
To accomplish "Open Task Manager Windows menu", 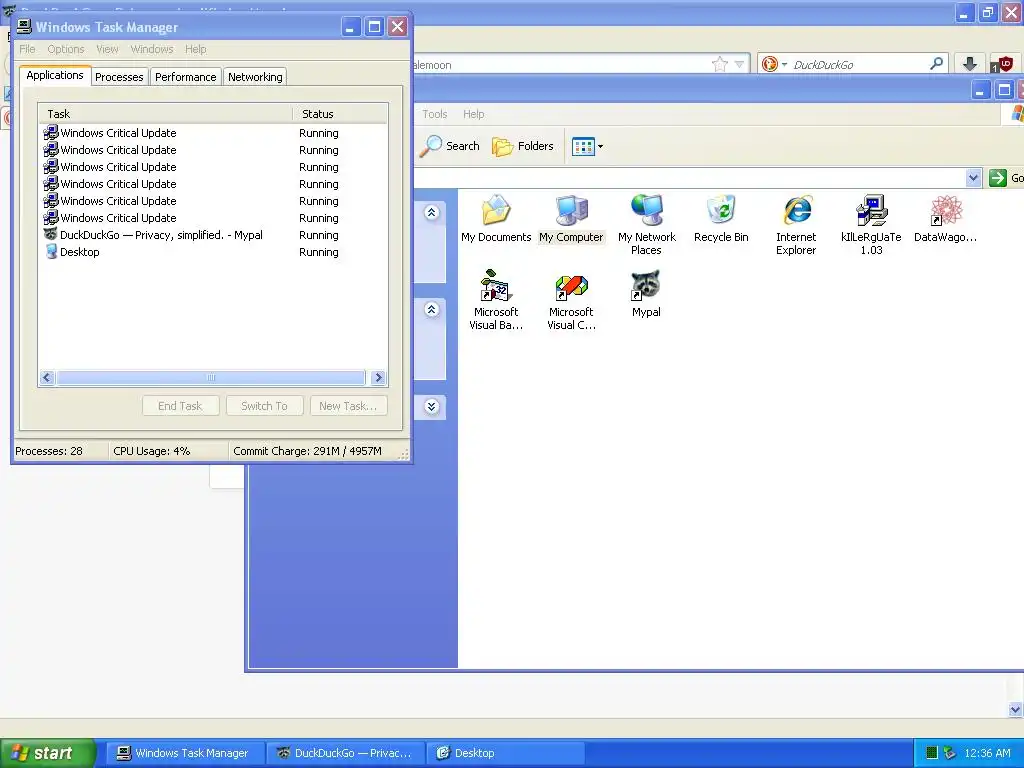I will [152, 49].
